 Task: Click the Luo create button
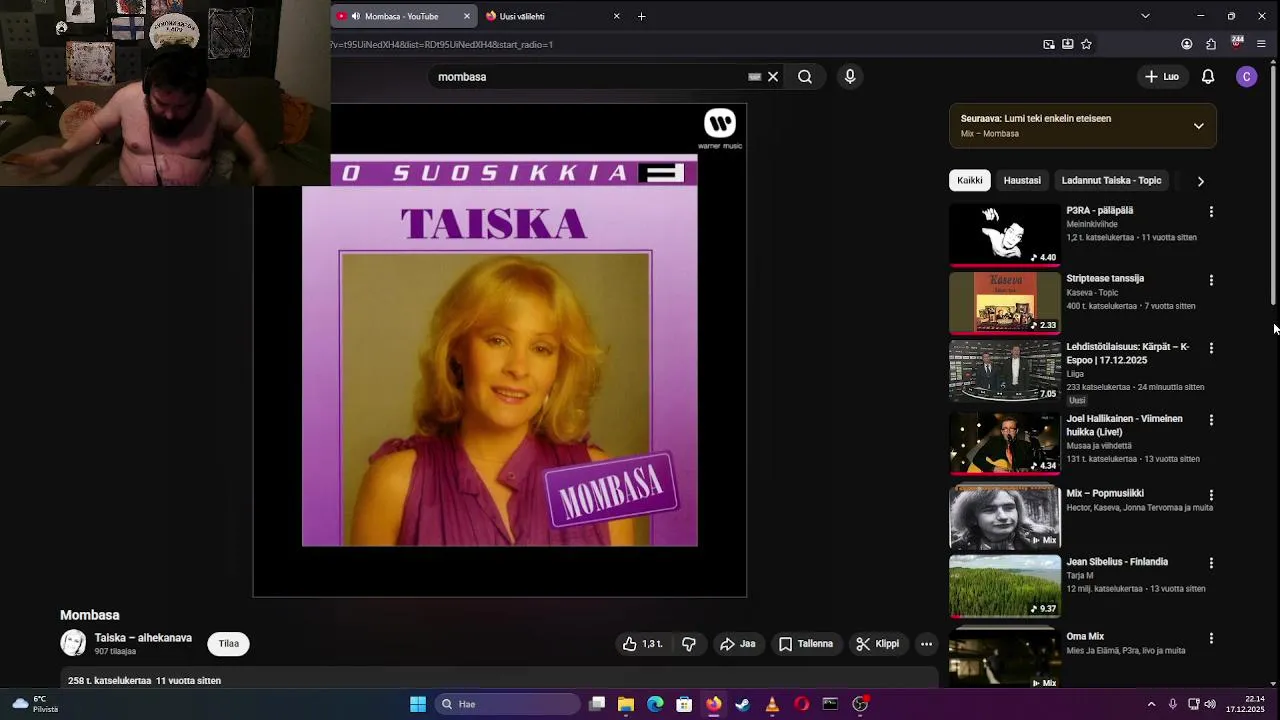(1162, 77)
